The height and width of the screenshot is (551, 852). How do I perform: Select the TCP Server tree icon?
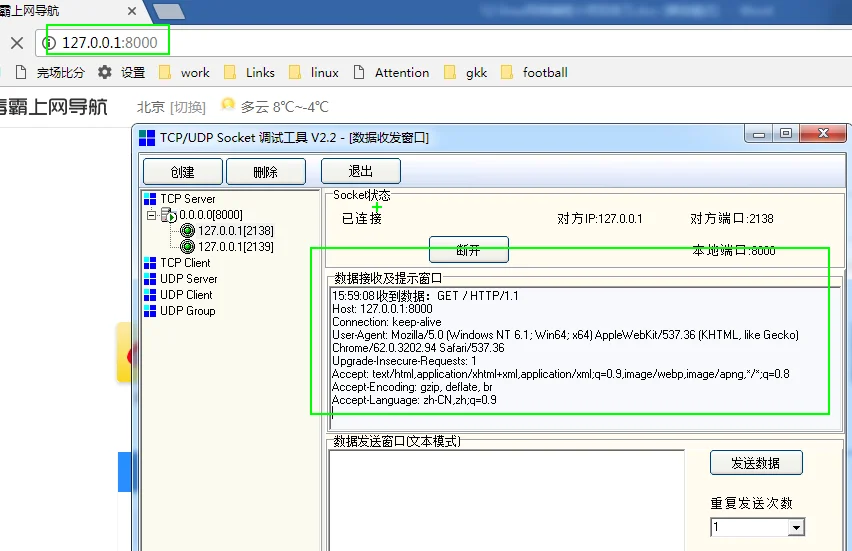click(150, 199)
